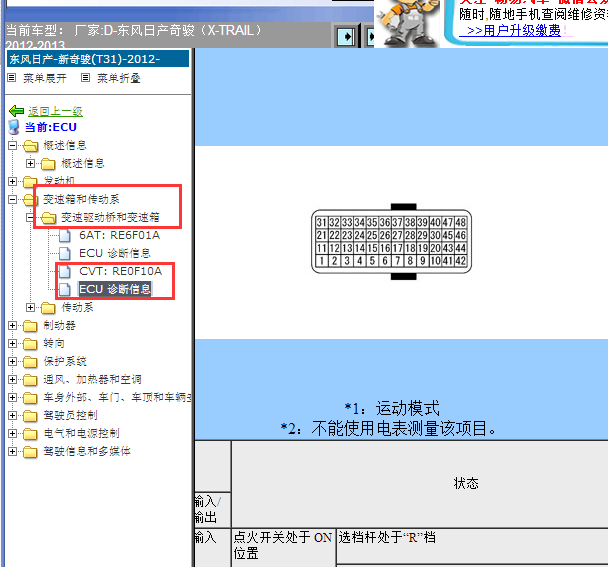
Task: Click the mechanic cartoon mascot image
Action: click(408, 22)
